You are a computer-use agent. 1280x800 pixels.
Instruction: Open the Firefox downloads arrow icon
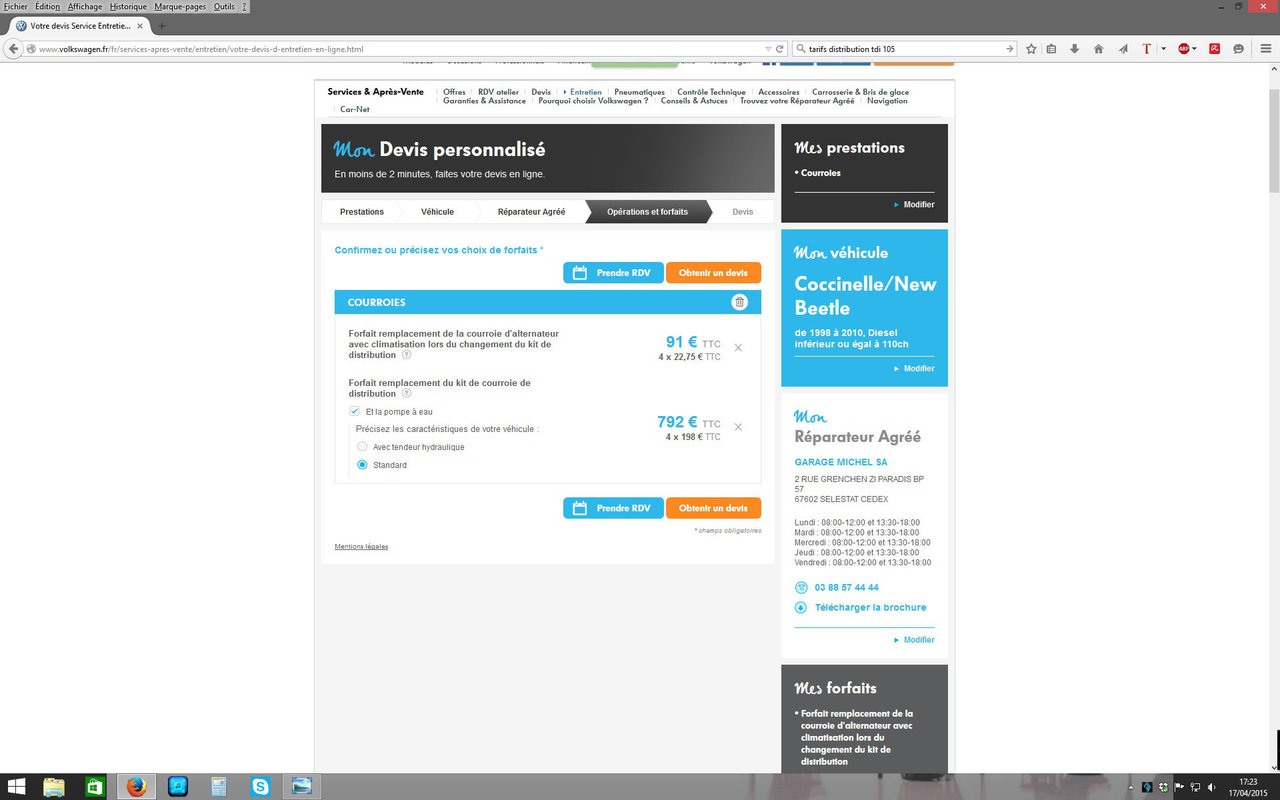tap(1075, 48)
